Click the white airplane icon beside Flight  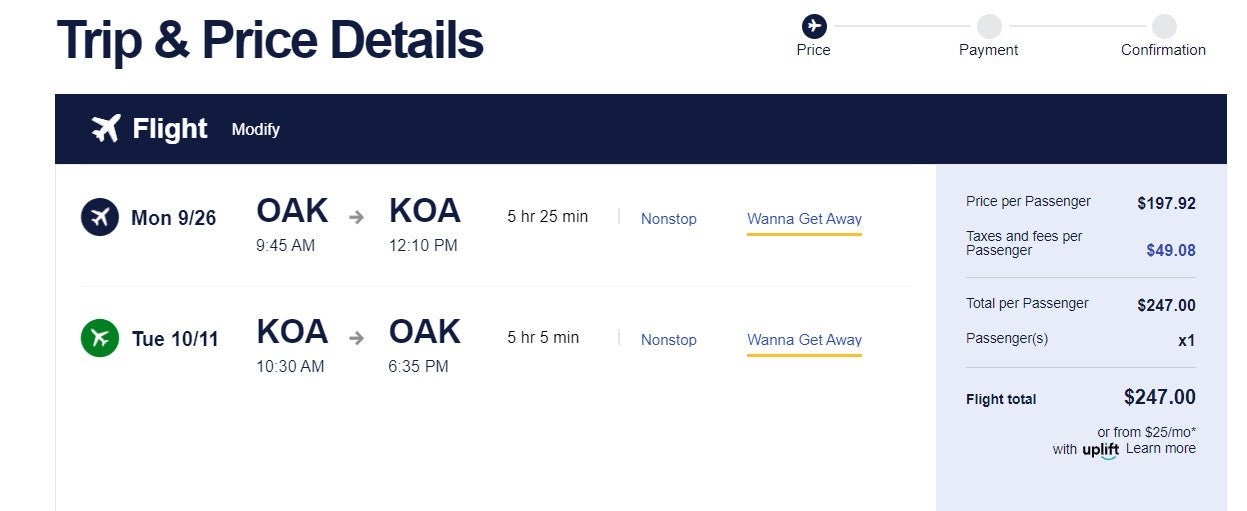coord(106,129)
